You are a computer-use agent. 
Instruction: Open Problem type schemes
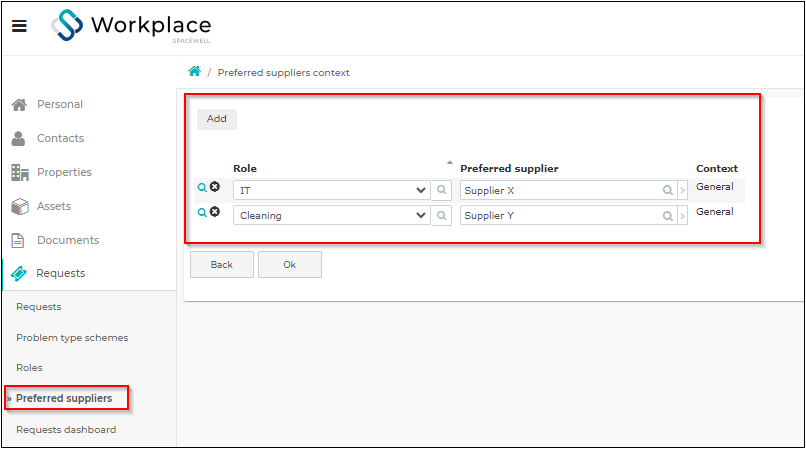72,338
